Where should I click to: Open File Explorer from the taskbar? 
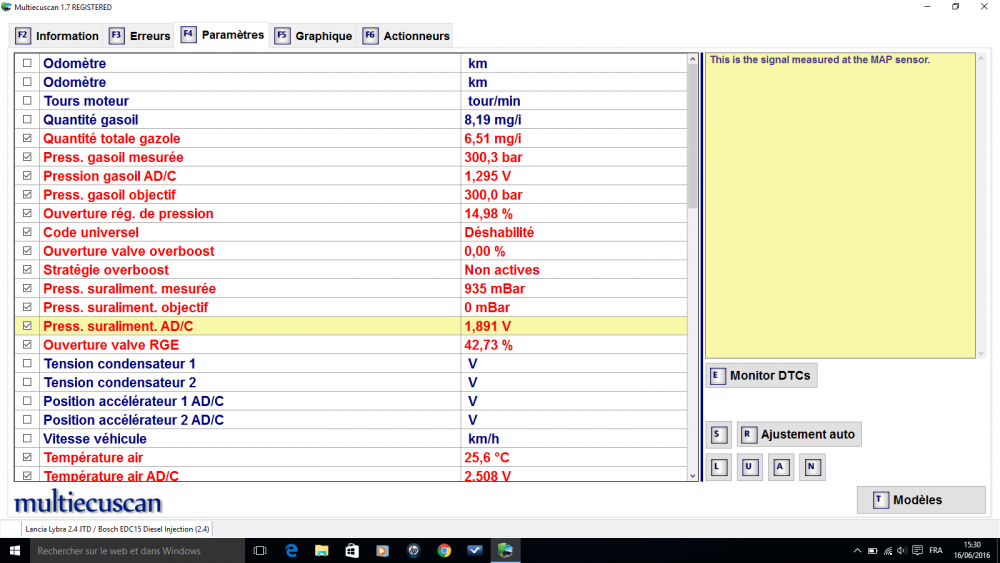point(322,550)
